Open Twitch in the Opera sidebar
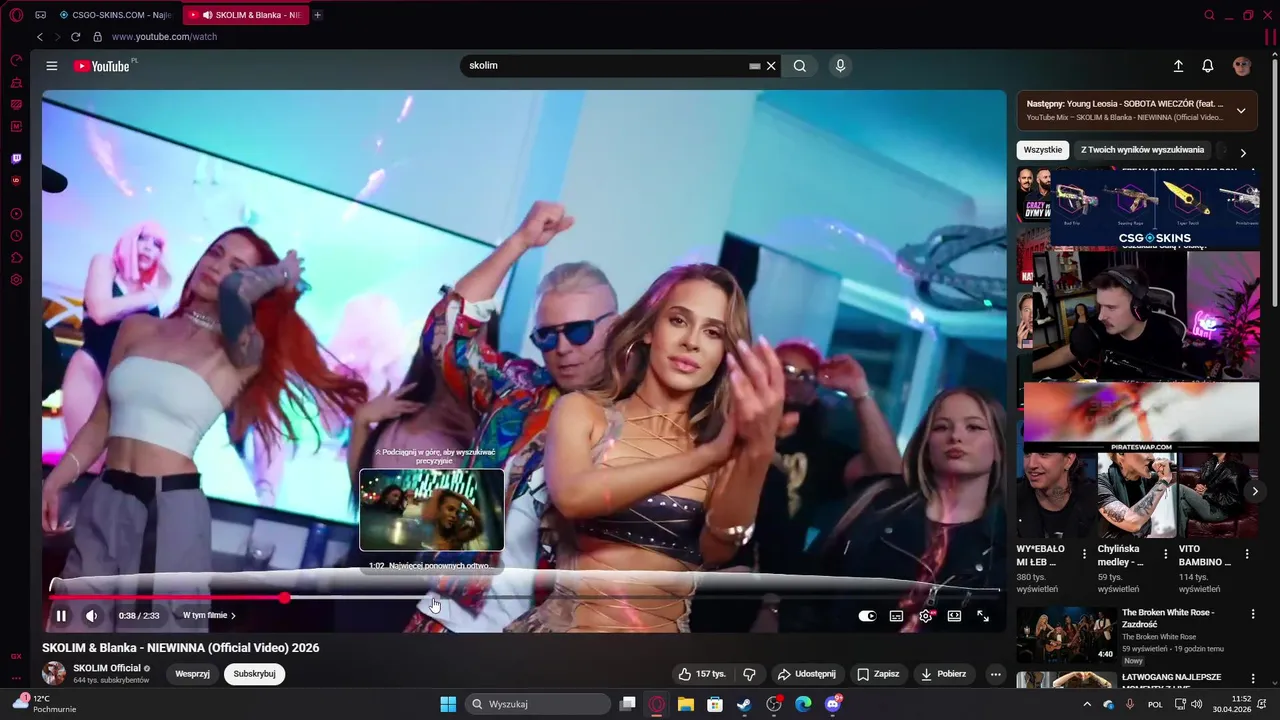Viewport: 1280px width, 720px height. coord(16,159)
